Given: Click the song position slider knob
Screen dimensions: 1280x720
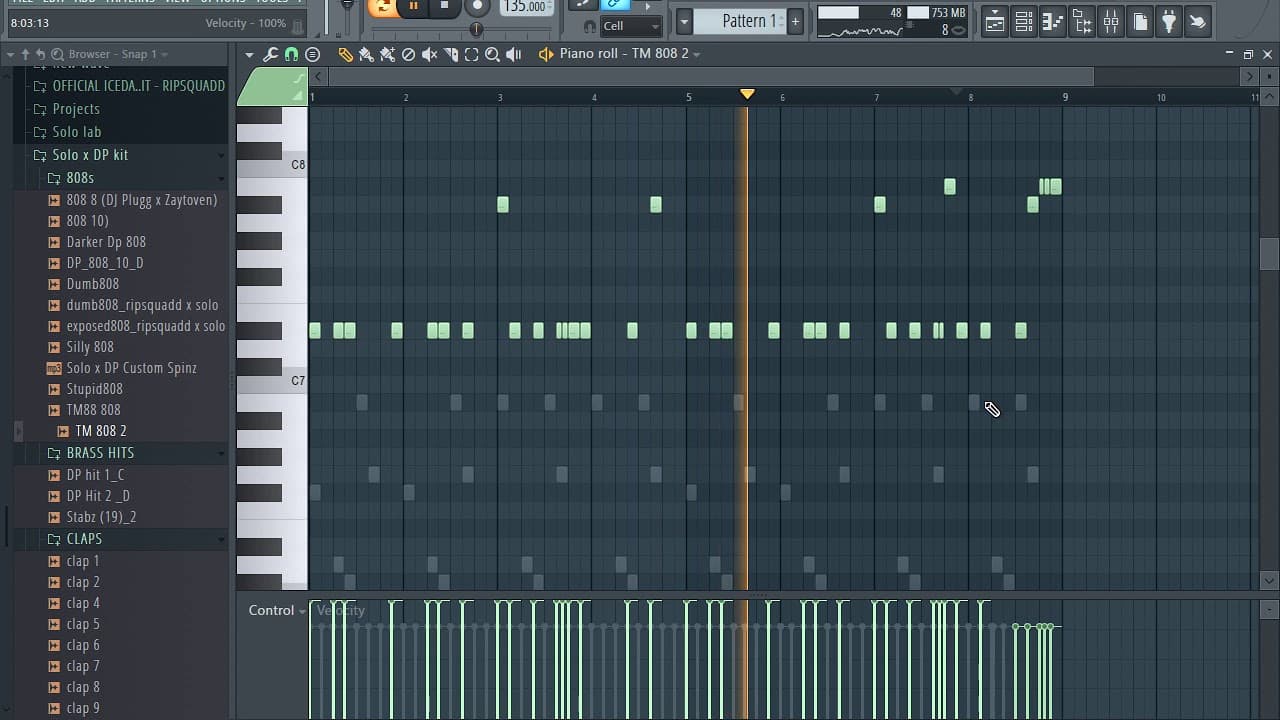Looking at the screenshot, I should pyautogui.click(x=476, y=28).
